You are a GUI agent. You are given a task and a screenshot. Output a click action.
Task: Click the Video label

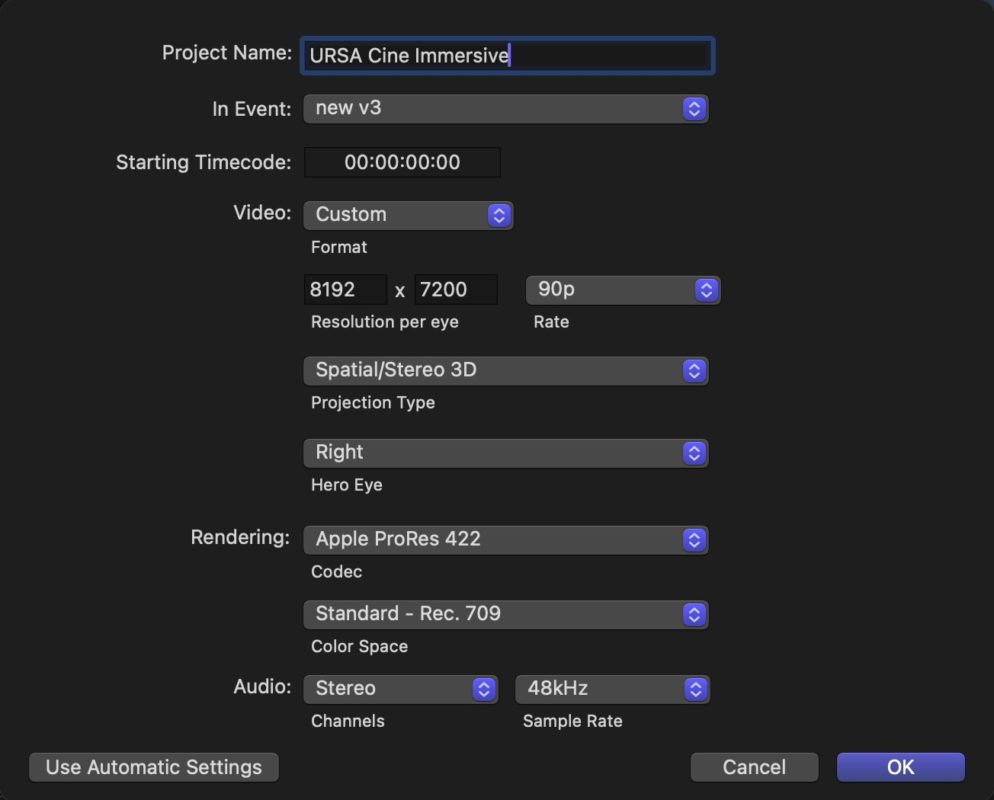coord(262,212)
